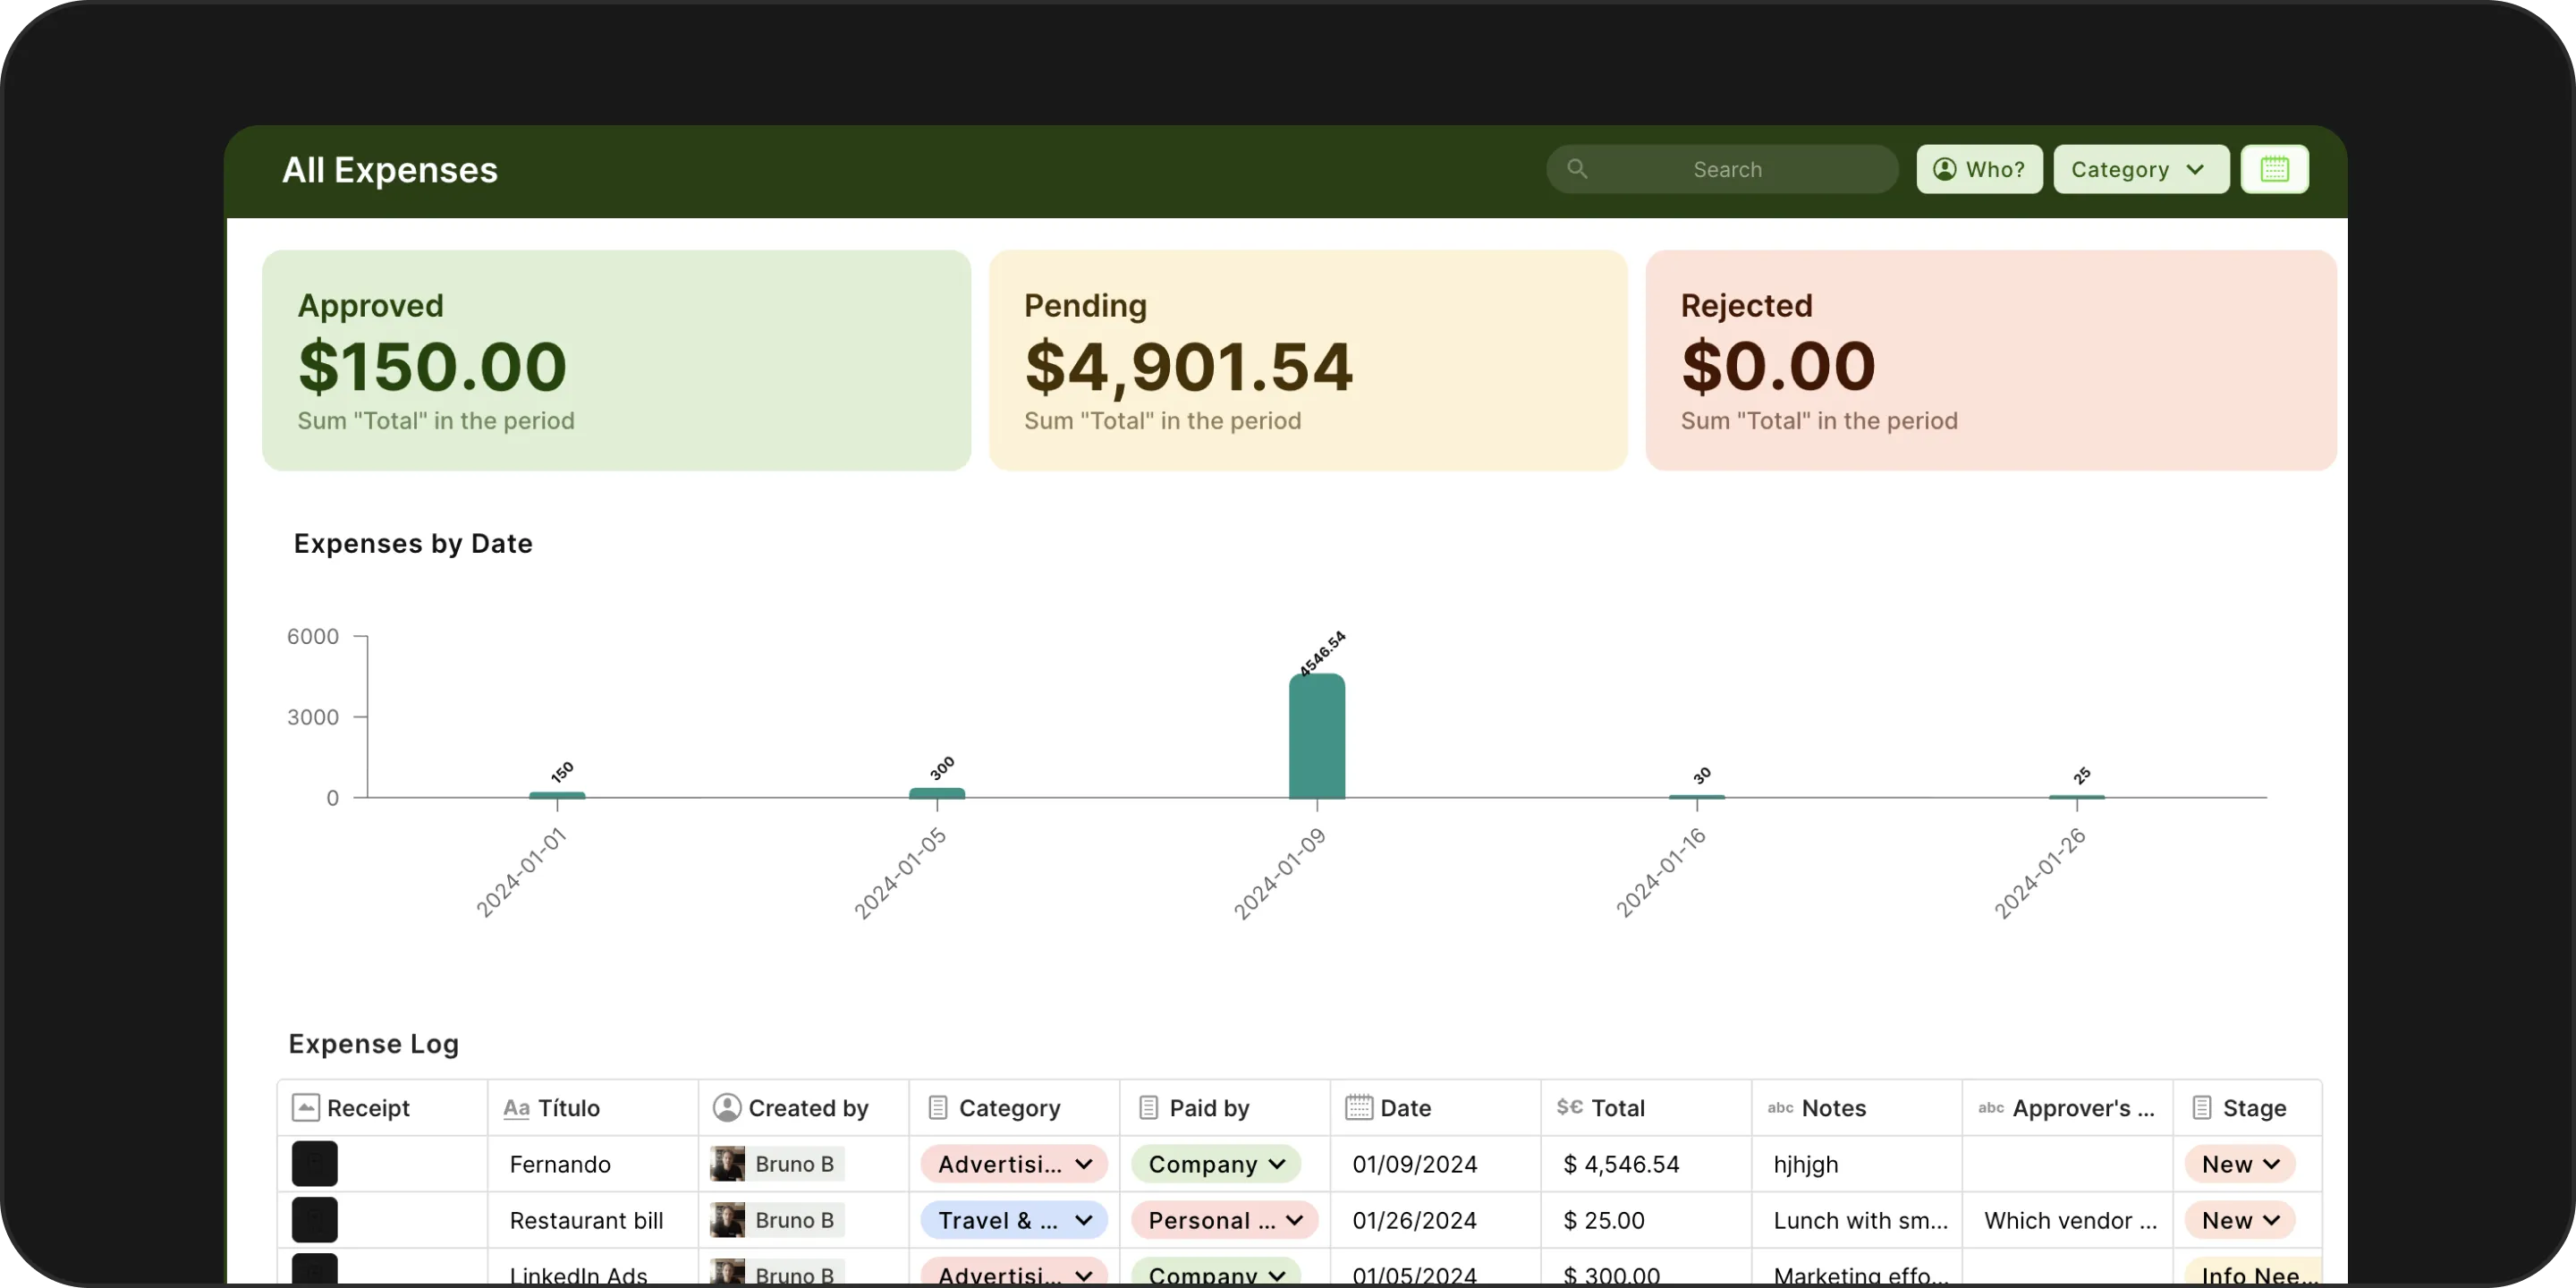
Task: Open the Category filter dropdown in the top bar
Action: [2140, 169]
